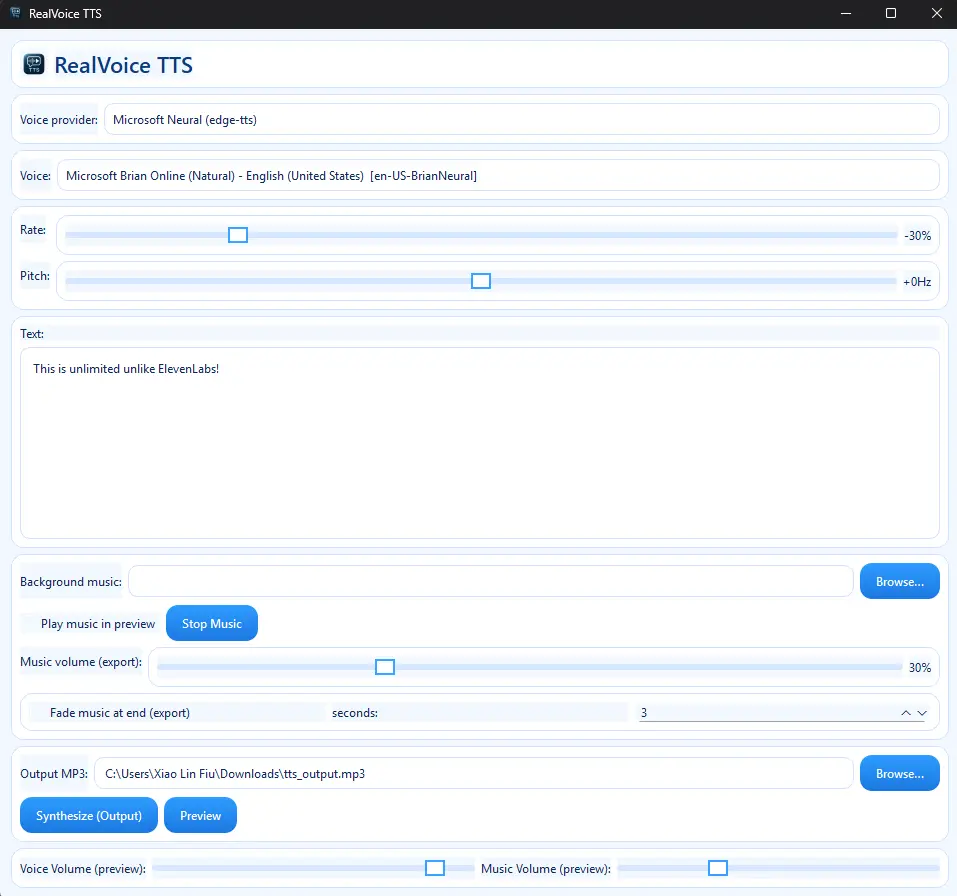The width and height of the screenshot is (957, 896).
Task: Click the 30% music volume value
Action: (x=920, y=668)
